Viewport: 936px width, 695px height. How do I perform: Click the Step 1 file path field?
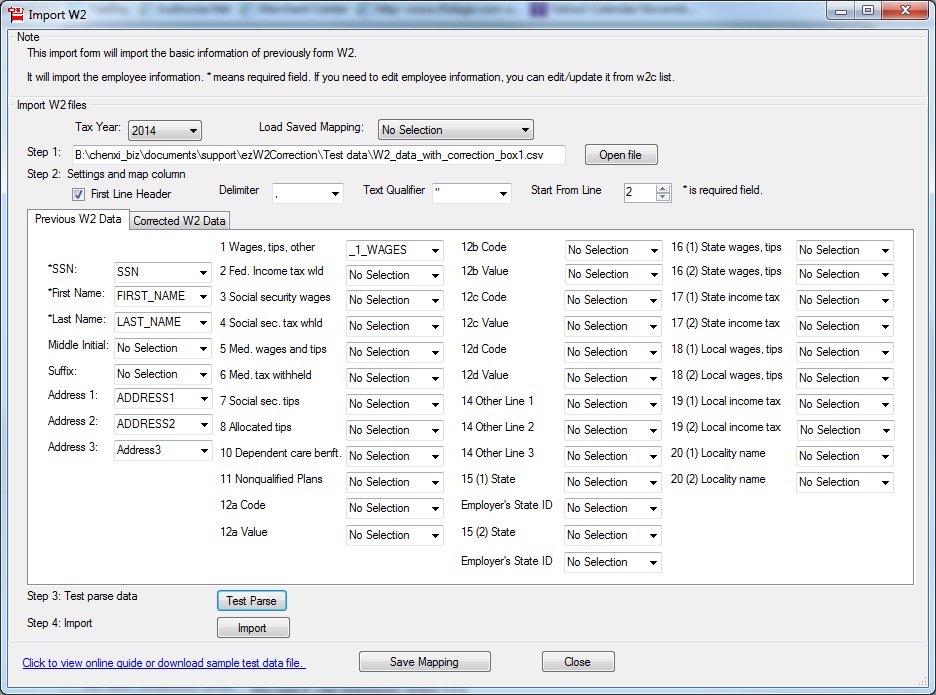click(318, 155)
